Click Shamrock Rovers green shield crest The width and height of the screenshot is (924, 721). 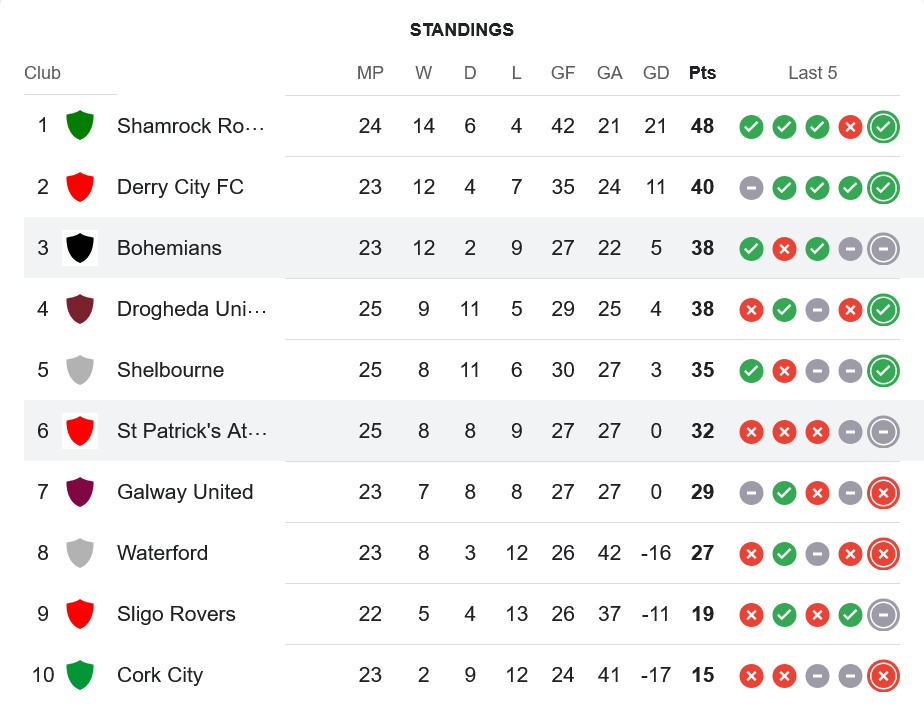pyautogui.click(x=80, y=126)
